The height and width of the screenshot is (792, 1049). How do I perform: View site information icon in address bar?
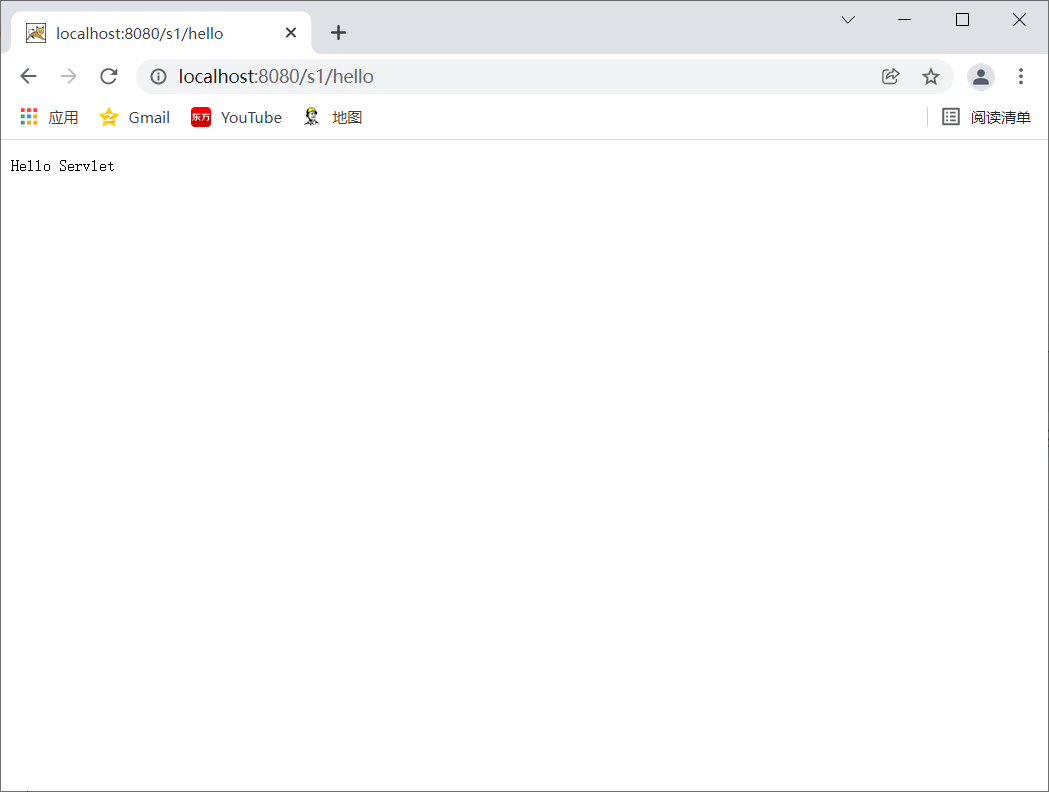click(159, 76)
